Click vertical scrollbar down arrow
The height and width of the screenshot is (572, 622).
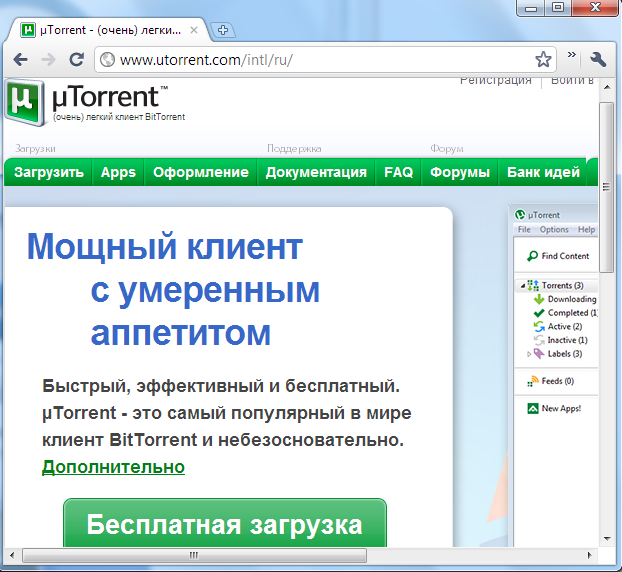(607, 539)
